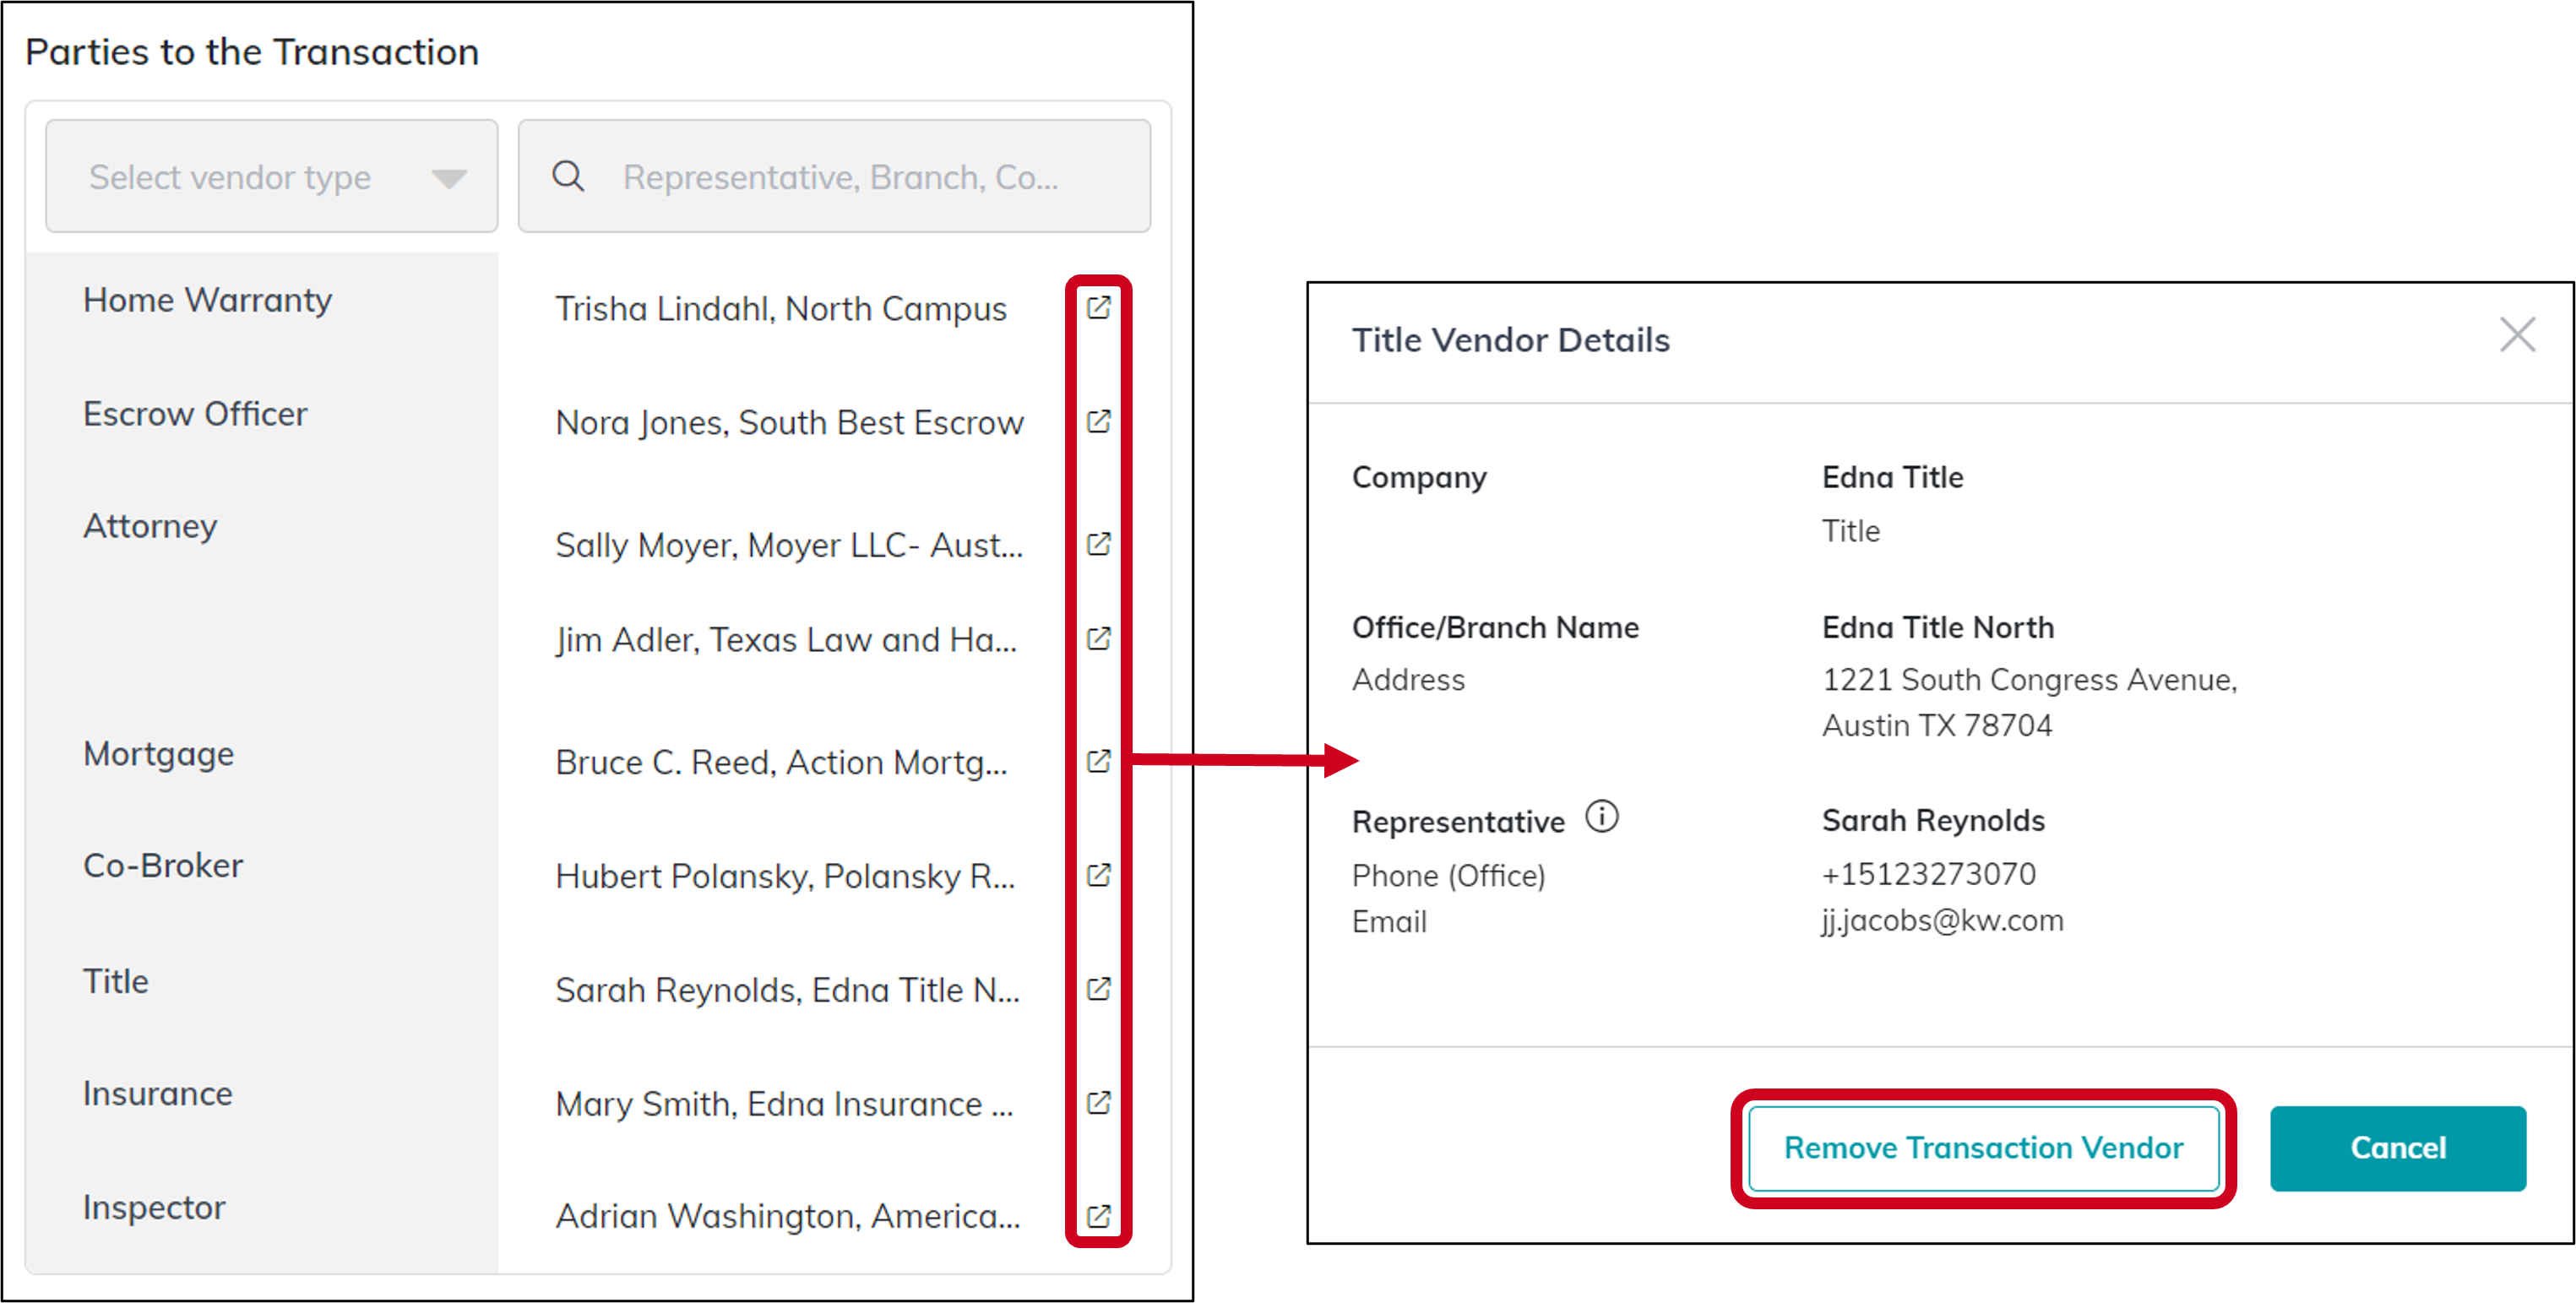Click the Representative info icon
The height and width of the screenshot is (1303, 2576).
(1601, 817)
